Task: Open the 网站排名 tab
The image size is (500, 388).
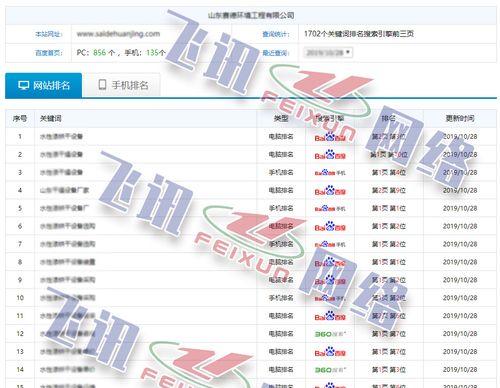Action: coord(44,85)
